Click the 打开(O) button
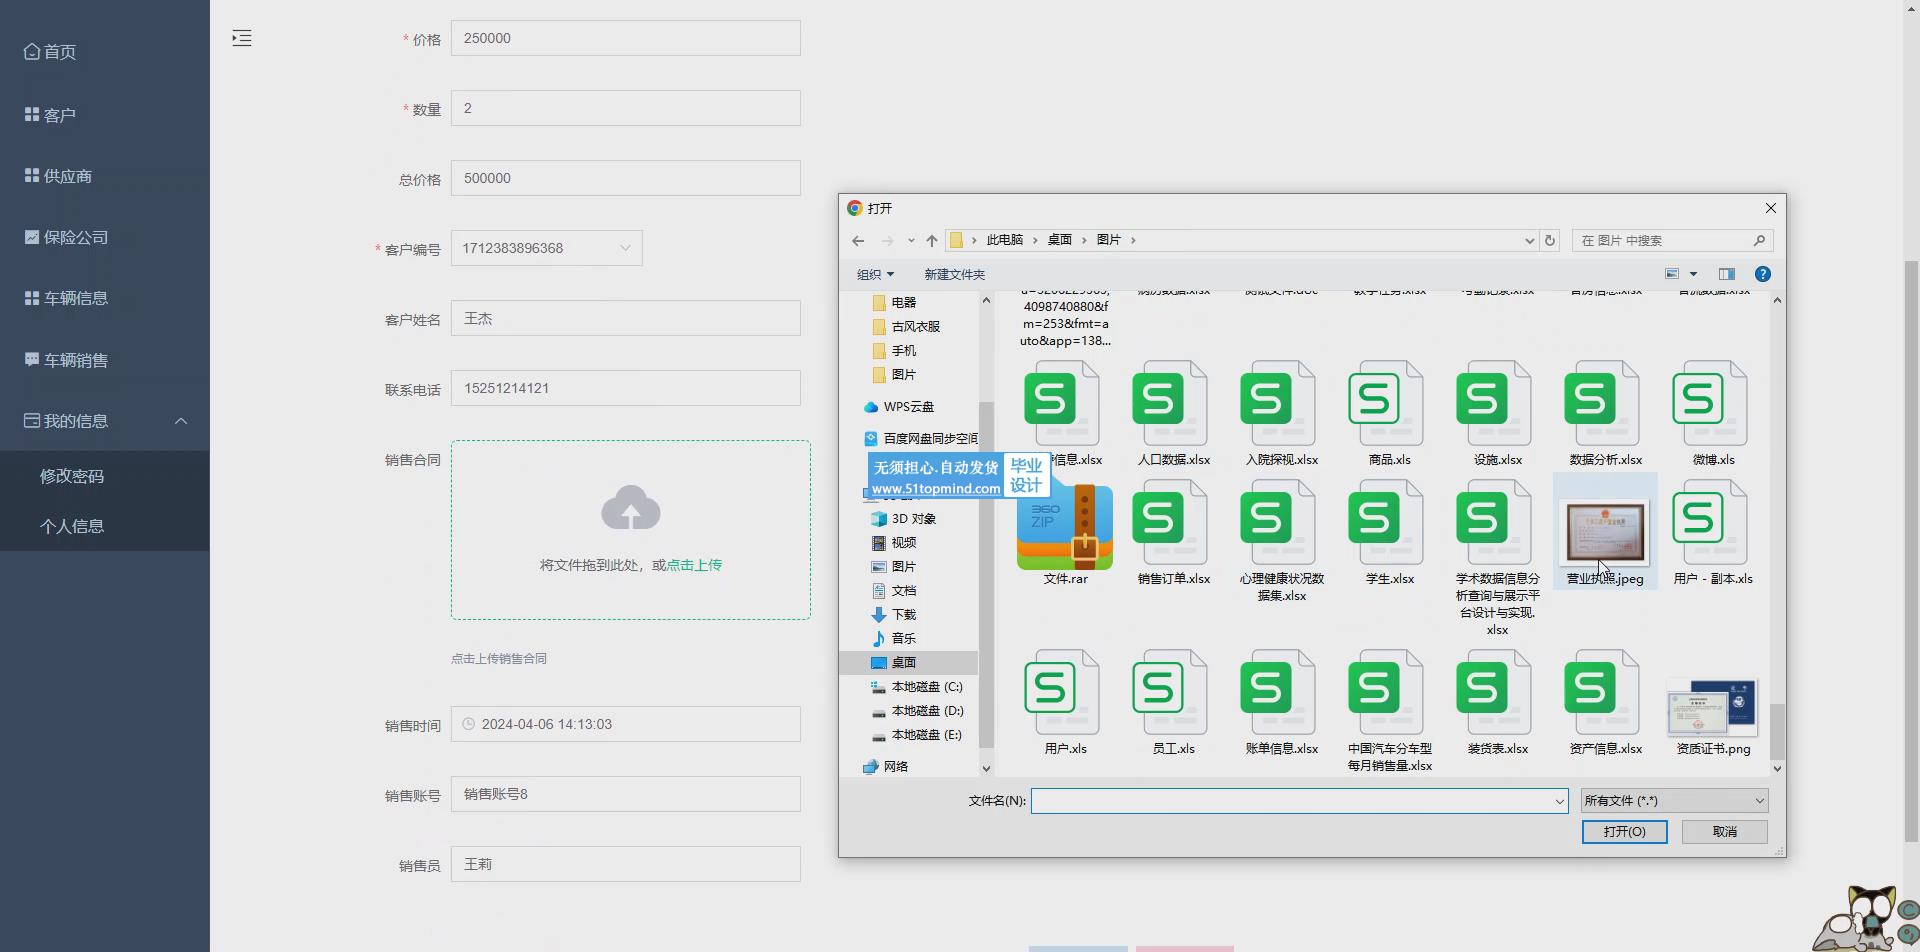 (x=1624, y=832)
